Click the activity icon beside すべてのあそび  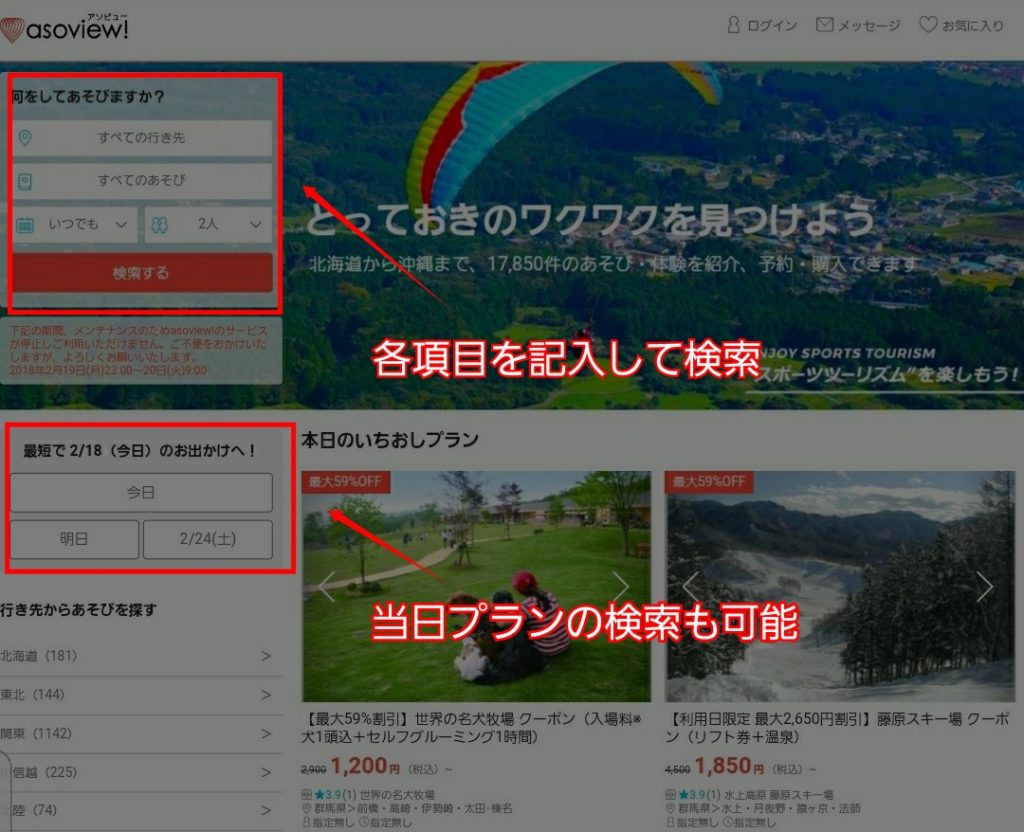click(25, 181)
